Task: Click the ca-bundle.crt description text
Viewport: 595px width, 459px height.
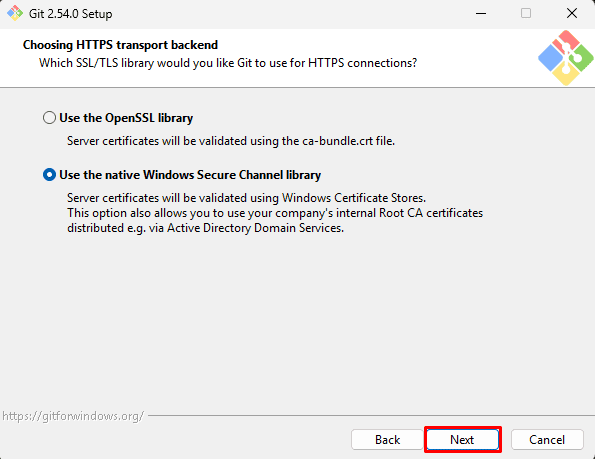Action: (x=231, y=141)
